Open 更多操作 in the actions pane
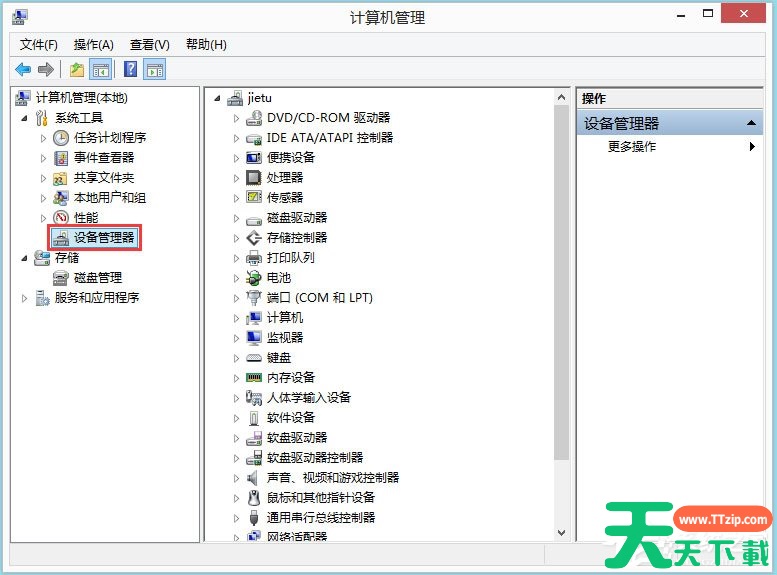777x575 pixels. click(x=632, y=147)
